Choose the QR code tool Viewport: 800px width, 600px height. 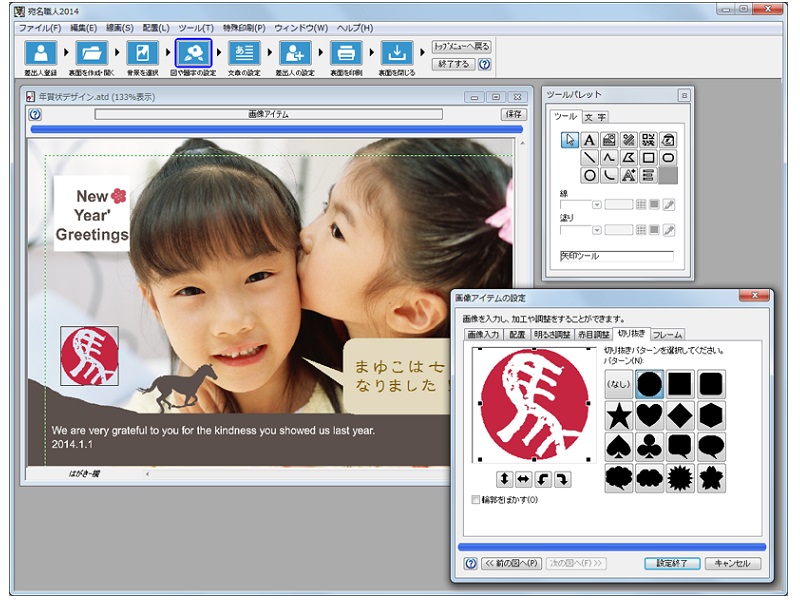(x=649, y=140)
